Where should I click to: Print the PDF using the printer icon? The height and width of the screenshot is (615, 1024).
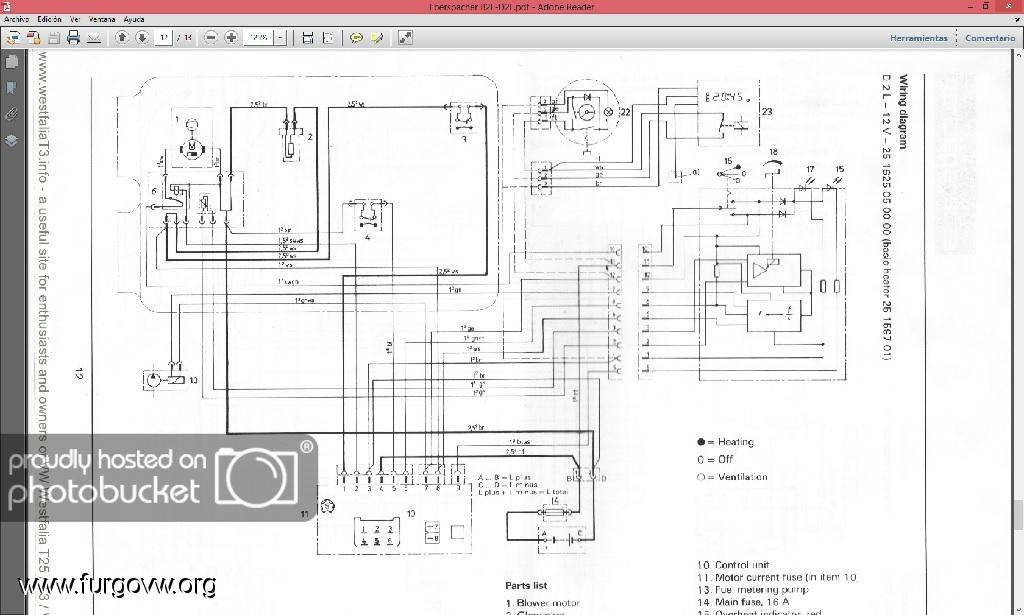coord(73,38)
